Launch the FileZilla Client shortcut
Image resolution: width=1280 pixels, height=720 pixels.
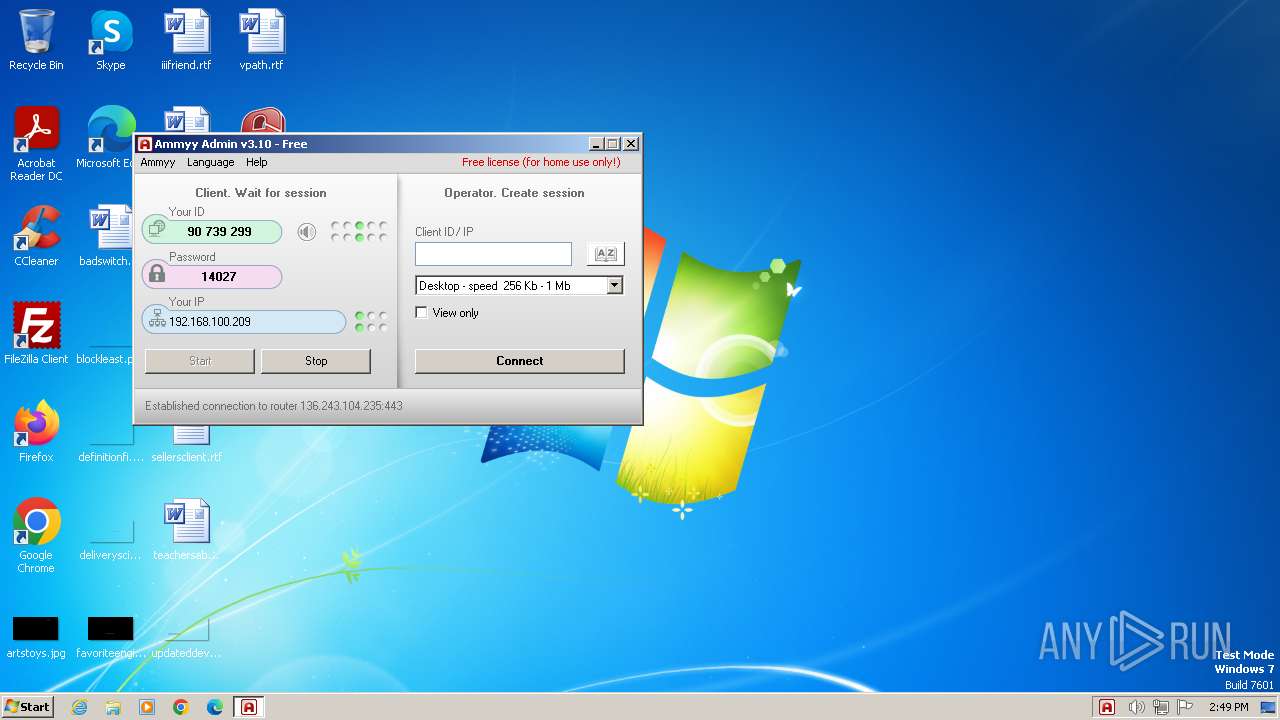(x=36, y=334)
